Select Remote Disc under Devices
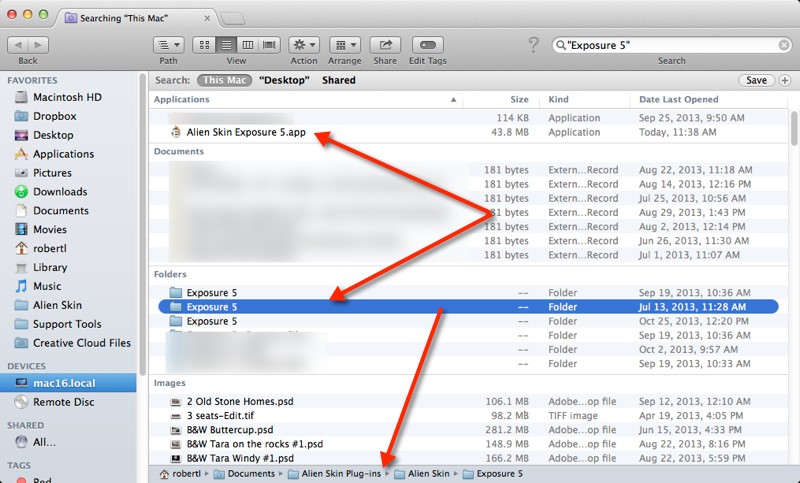800x483 pixels. (x=65, y=401)
